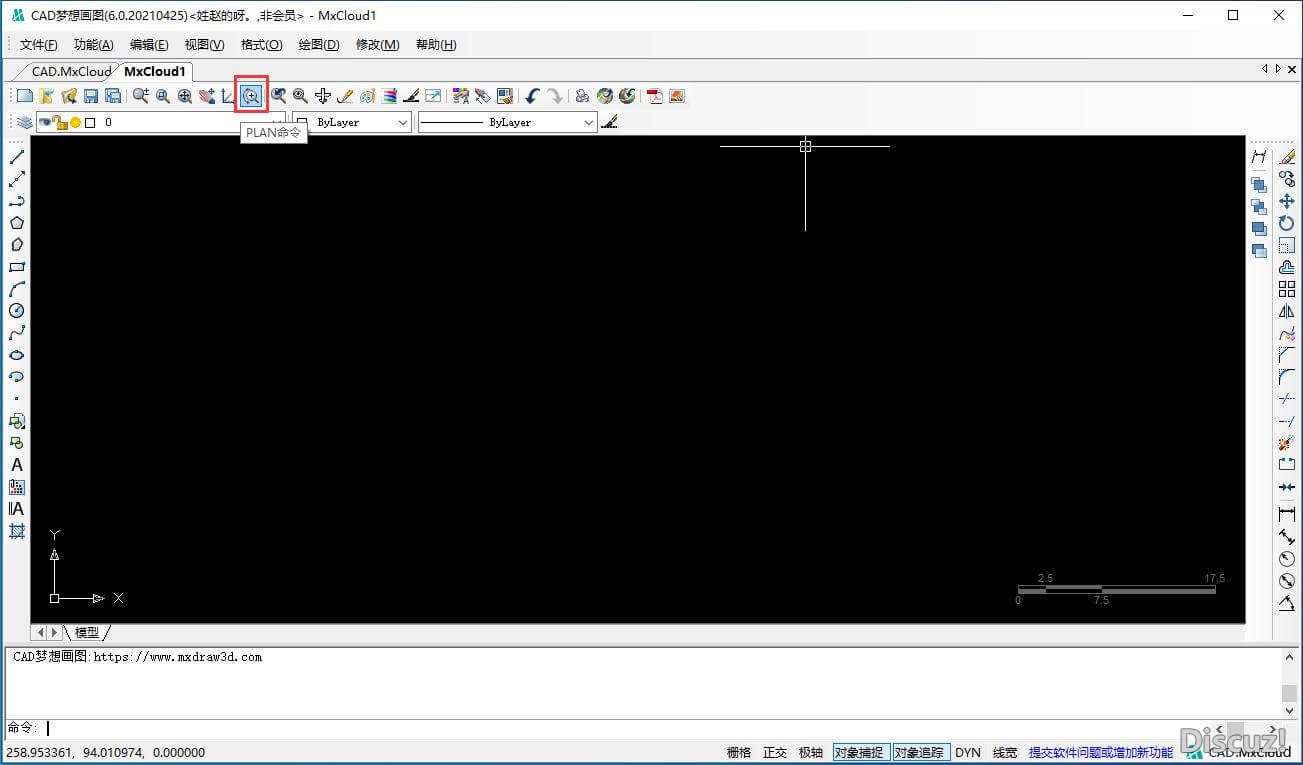
Task: Click the PDF export icon
Action: 655,96
